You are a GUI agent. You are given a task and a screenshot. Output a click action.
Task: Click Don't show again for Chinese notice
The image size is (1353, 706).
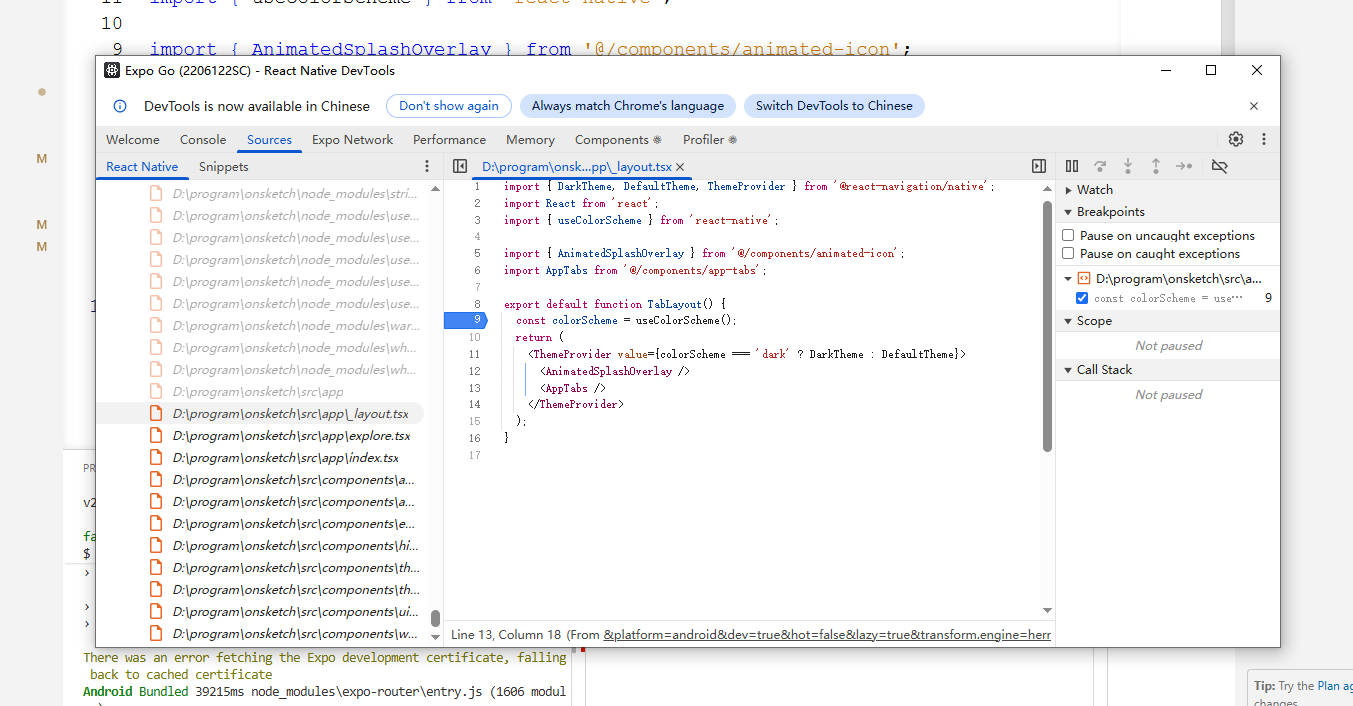point(448,105)
